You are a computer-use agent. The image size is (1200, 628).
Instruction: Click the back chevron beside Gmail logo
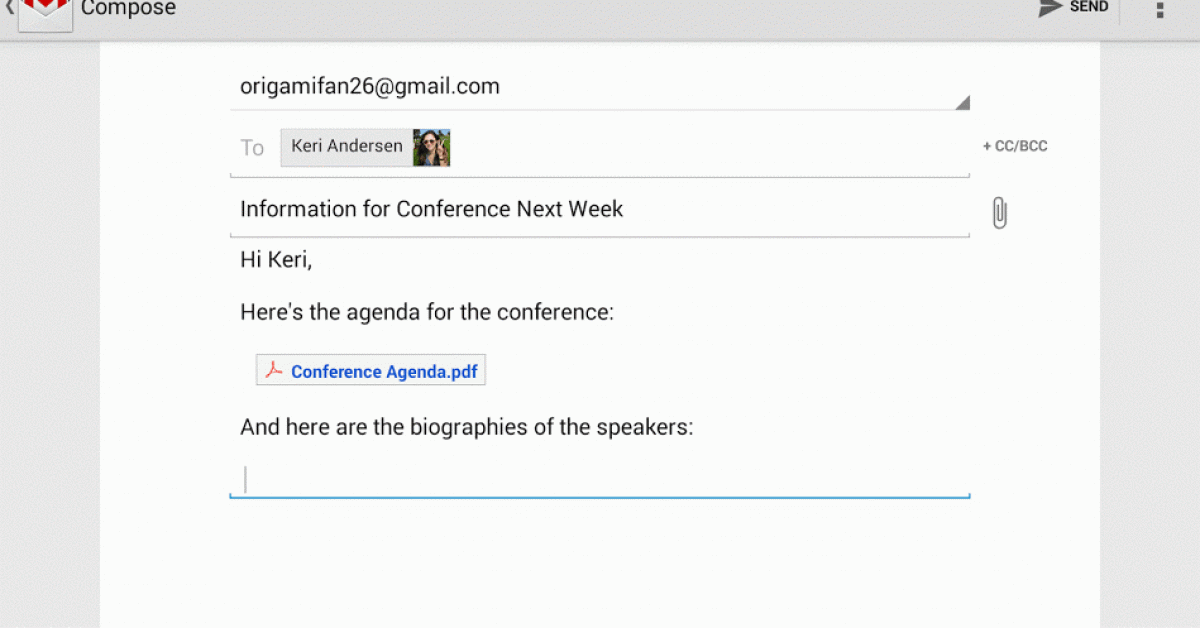tap(9, 8)
